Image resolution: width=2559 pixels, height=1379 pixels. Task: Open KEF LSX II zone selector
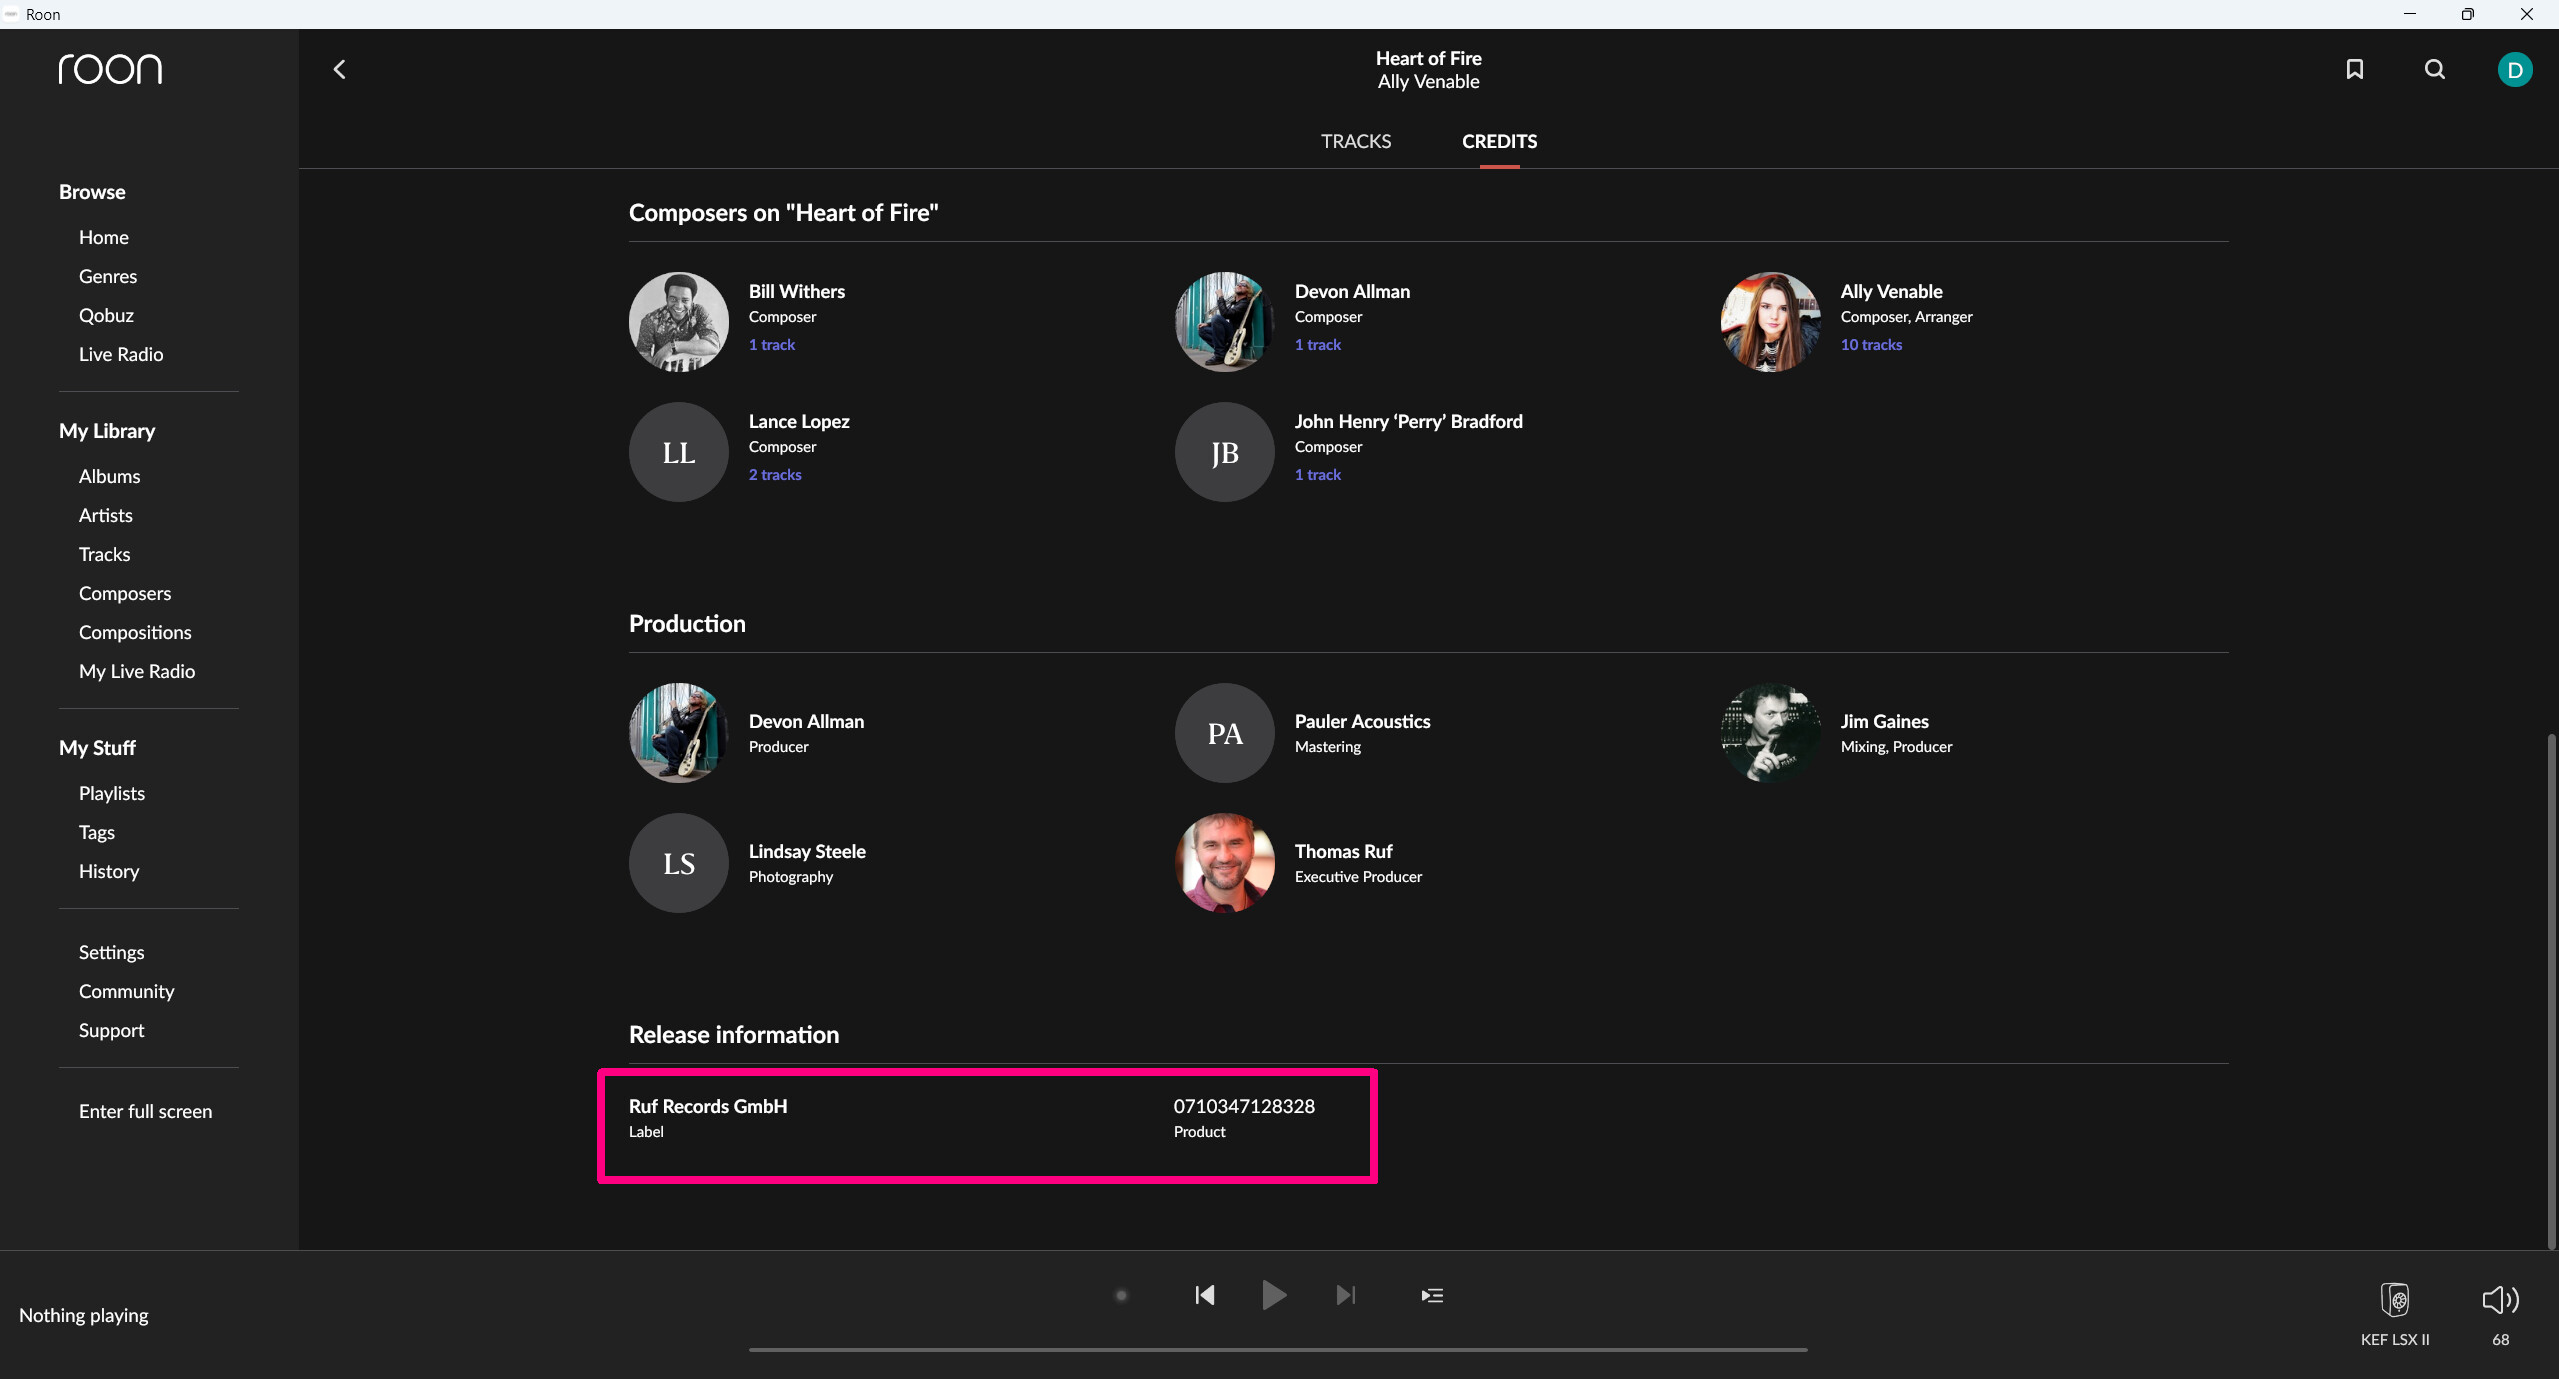click(x=2394, y=1300)
